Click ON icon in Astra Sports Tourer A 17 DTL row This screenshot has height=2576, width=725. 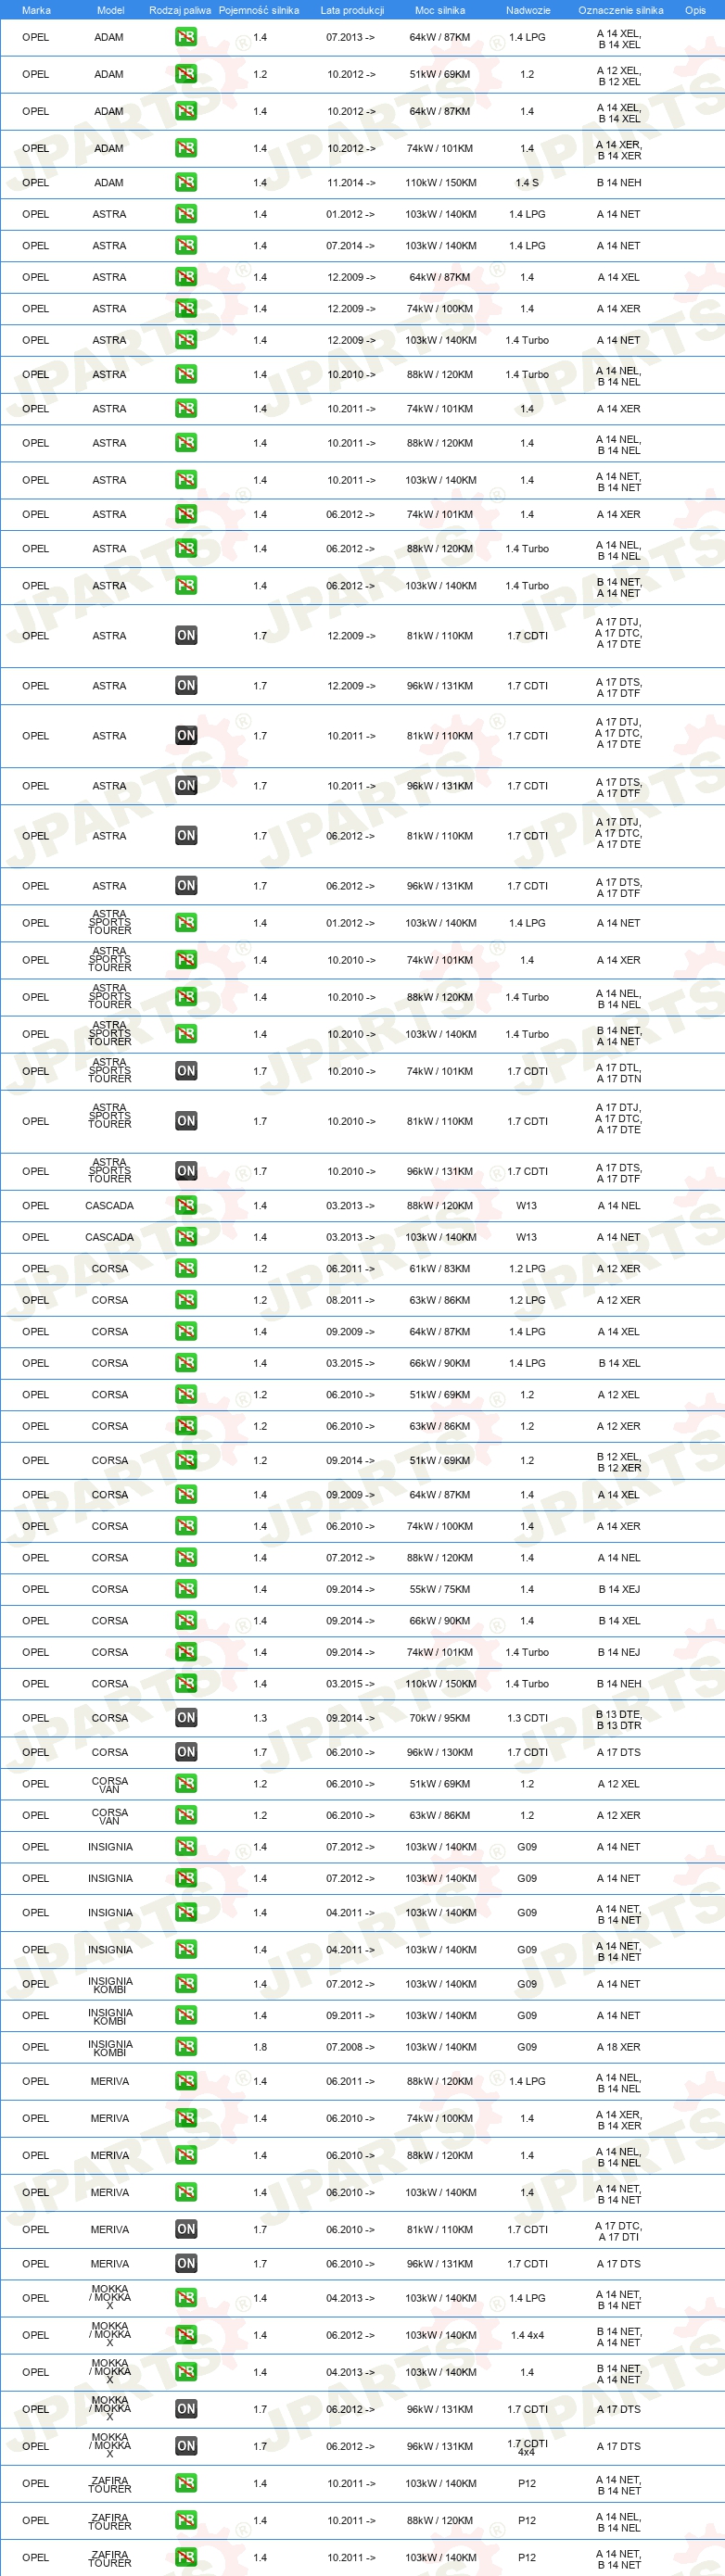[x=186, y=1070]
